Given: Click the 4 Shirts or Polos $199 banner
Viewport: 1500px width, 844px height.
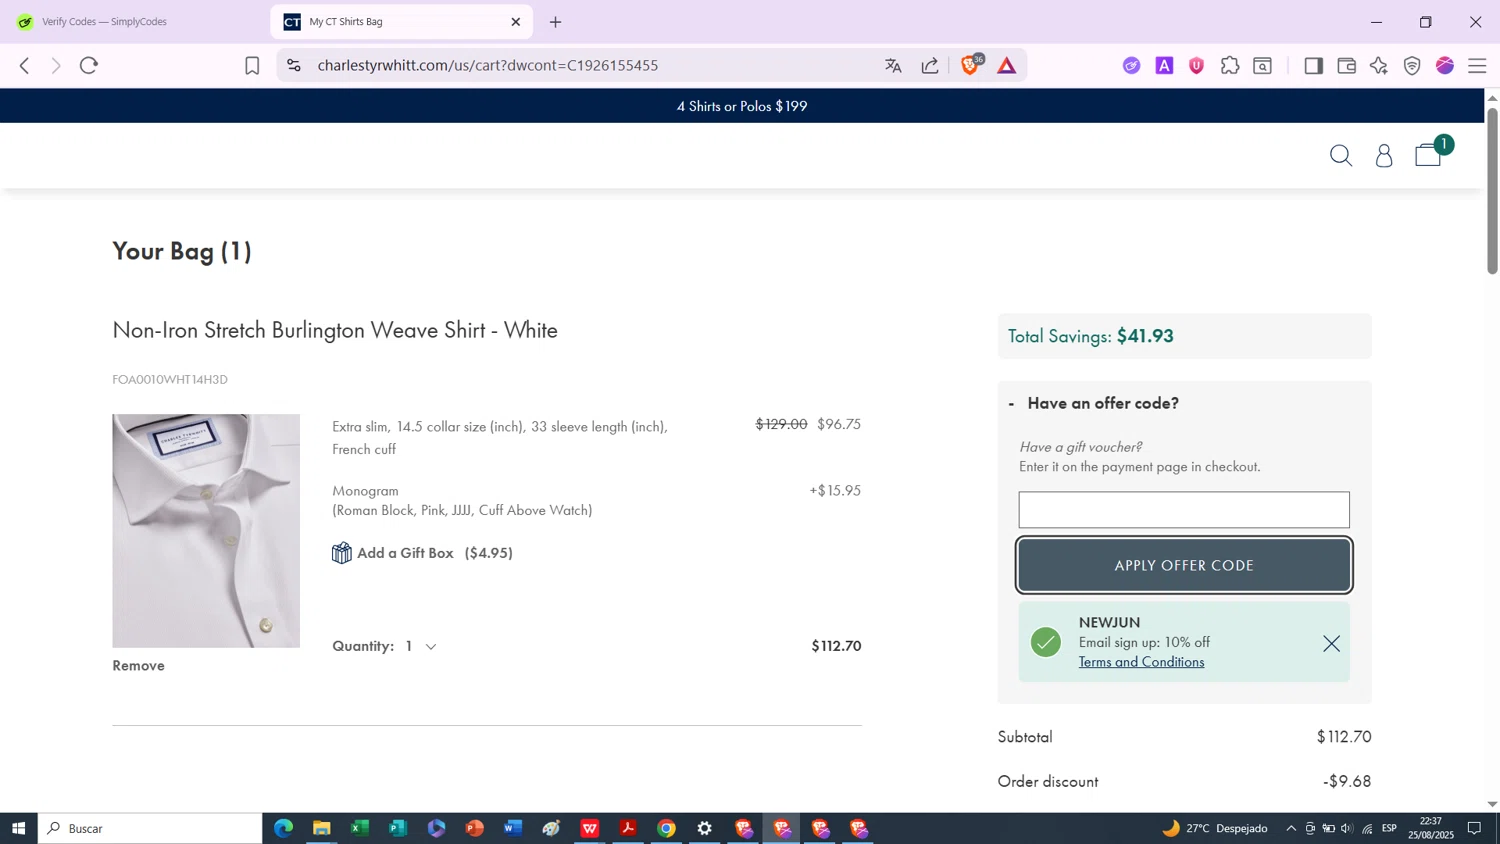Looking at the screenshot, I should pyautogui.click(x=742, y=106).
